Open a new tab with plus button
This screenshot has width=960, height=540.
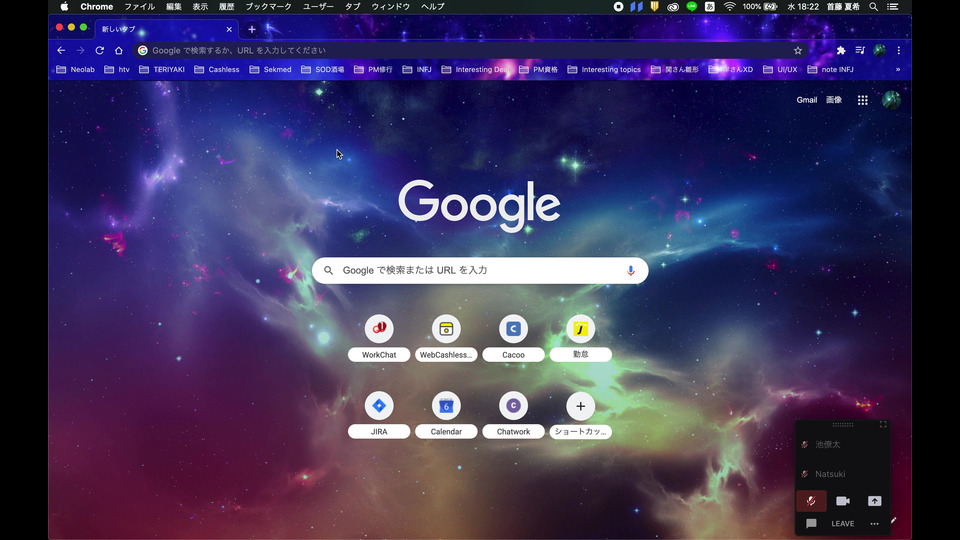pyautogui.click(x=252, y=29)
